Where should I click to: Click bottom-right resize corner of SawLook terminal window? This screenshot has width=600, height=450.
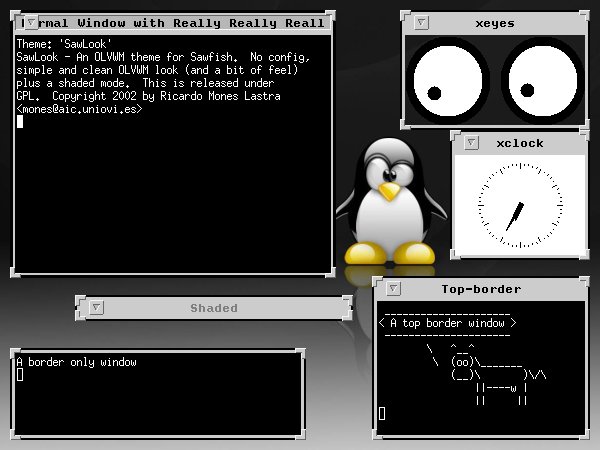pyautogui.click(x=330, y=272)
